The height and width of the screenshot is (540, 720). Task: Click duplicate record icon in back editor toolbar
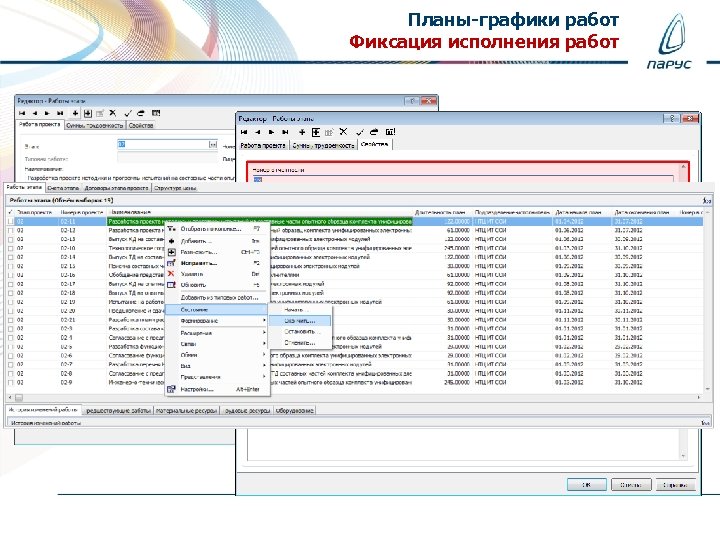[88, 113]
